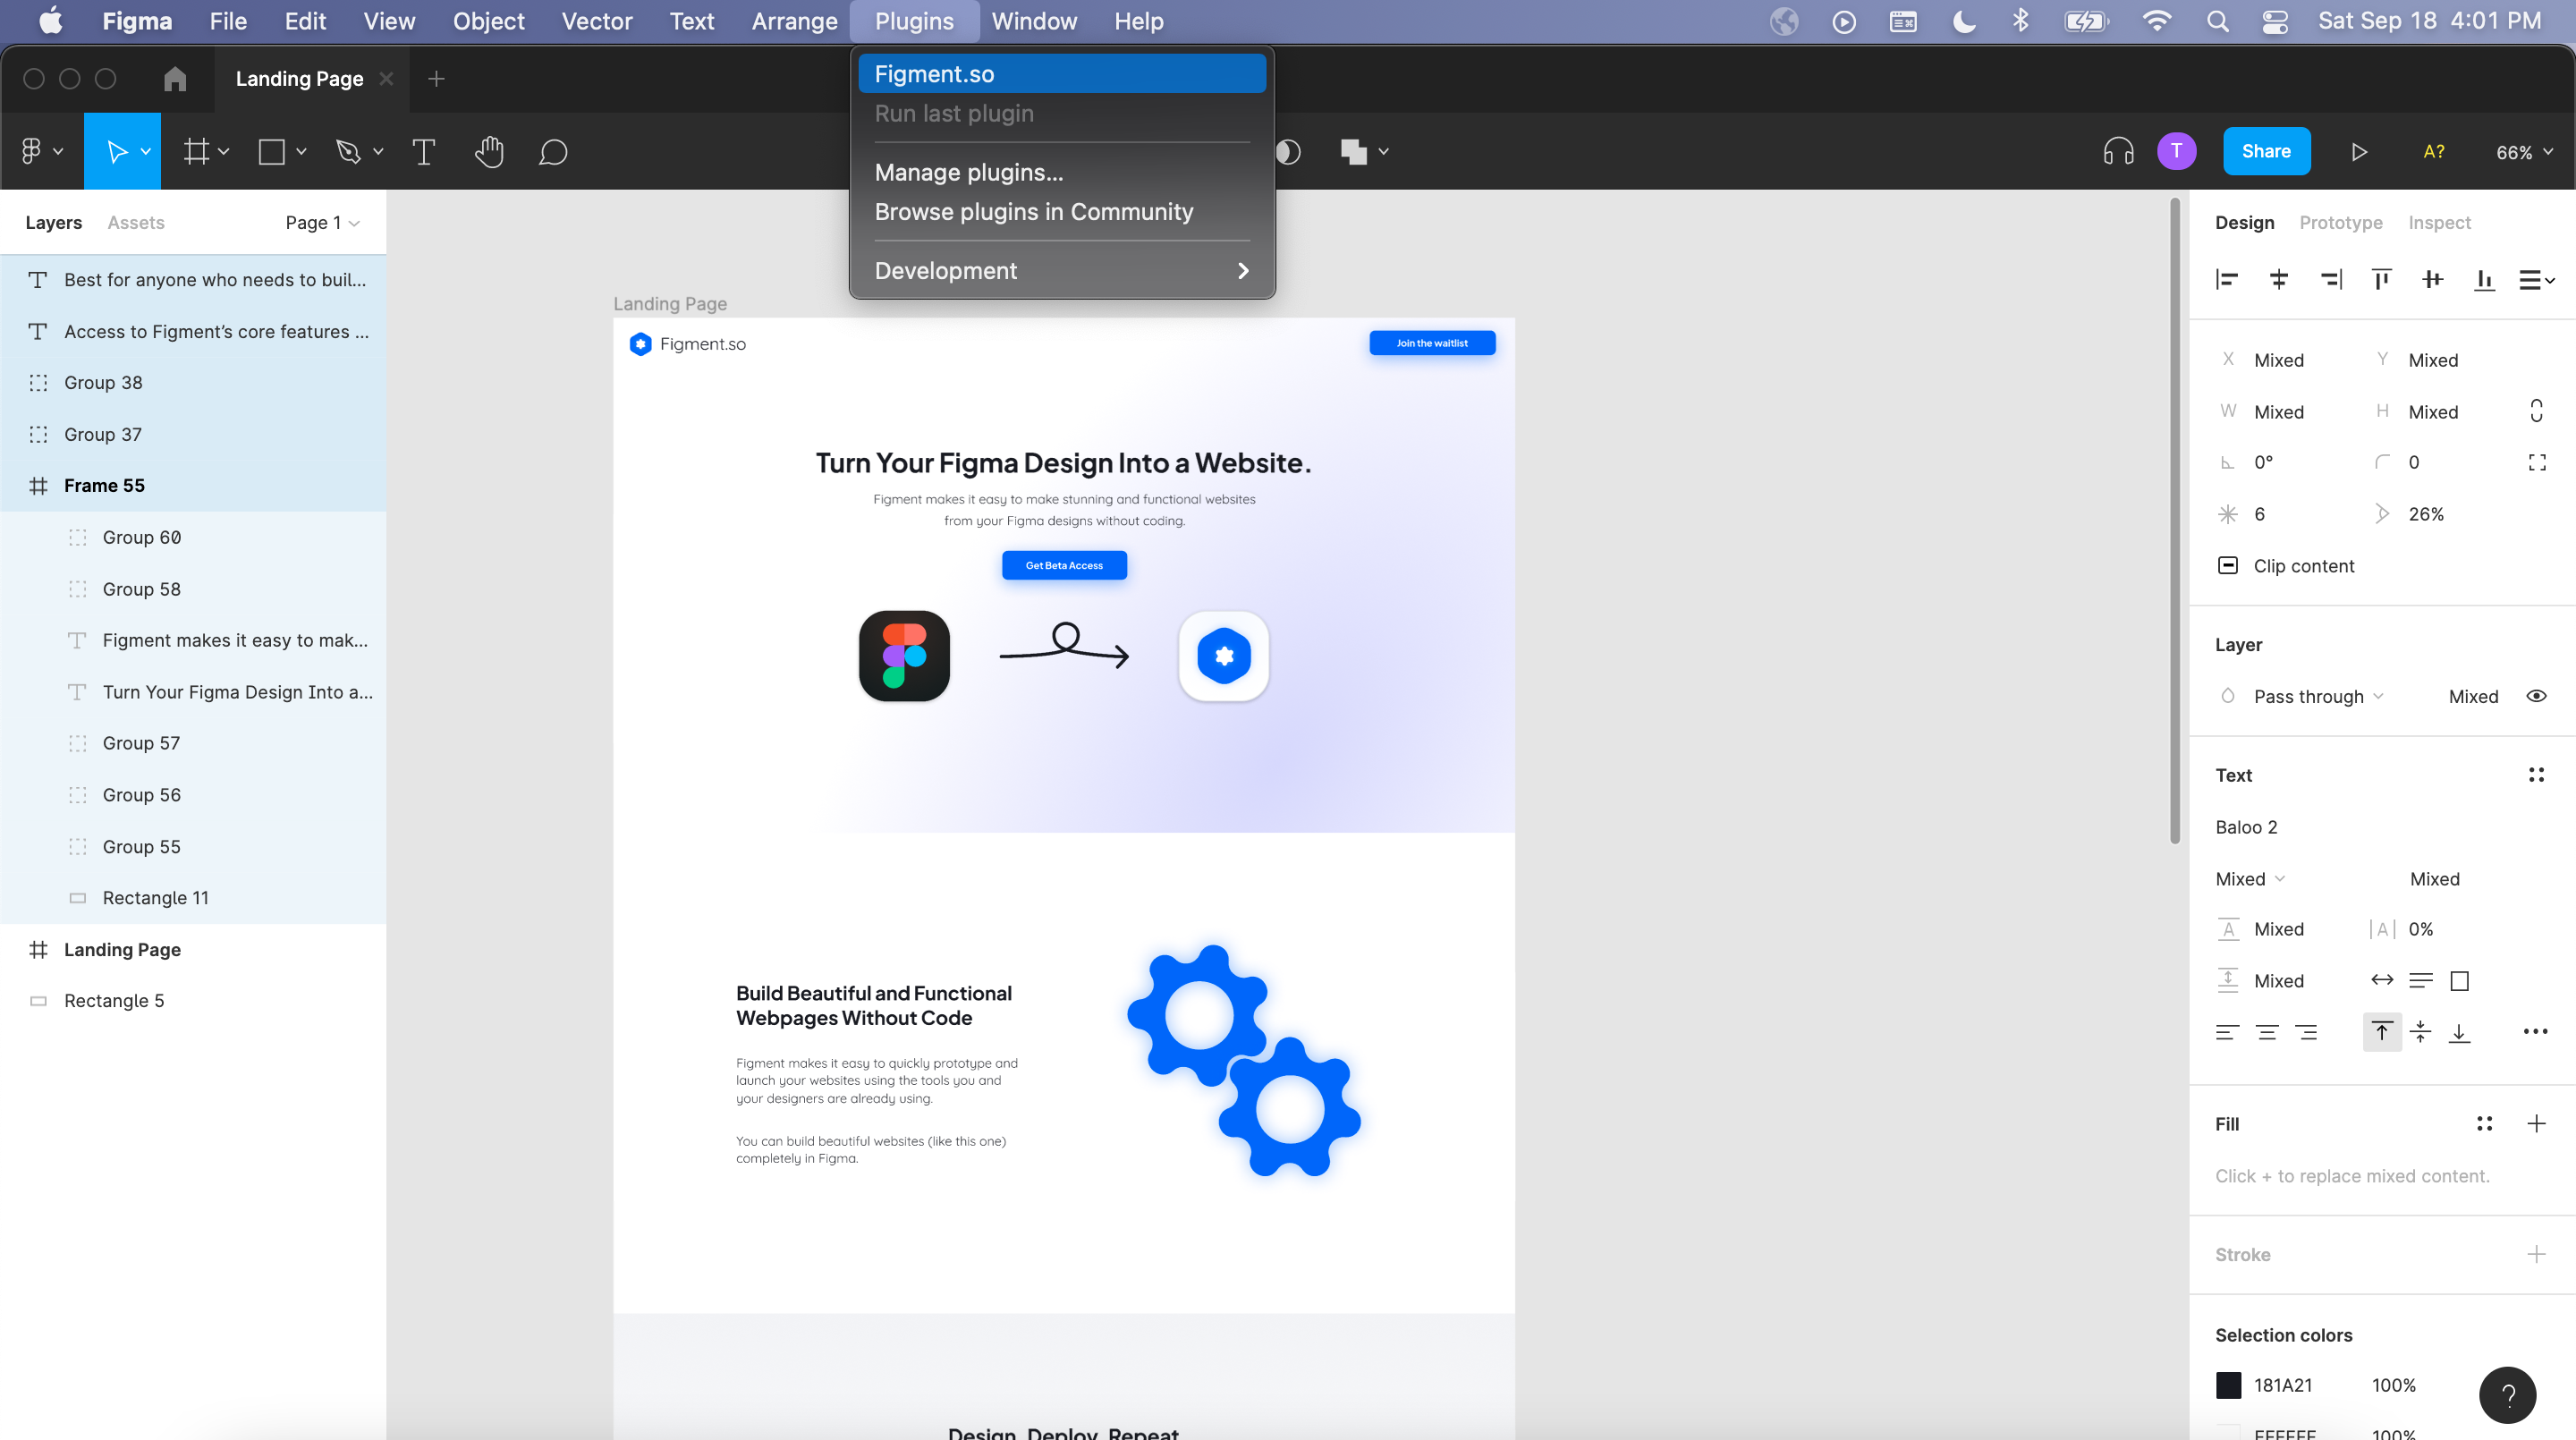Set text vertical align bottom
This screenshot has height=1440, width=2576.
click(x=2459, y=1032)
